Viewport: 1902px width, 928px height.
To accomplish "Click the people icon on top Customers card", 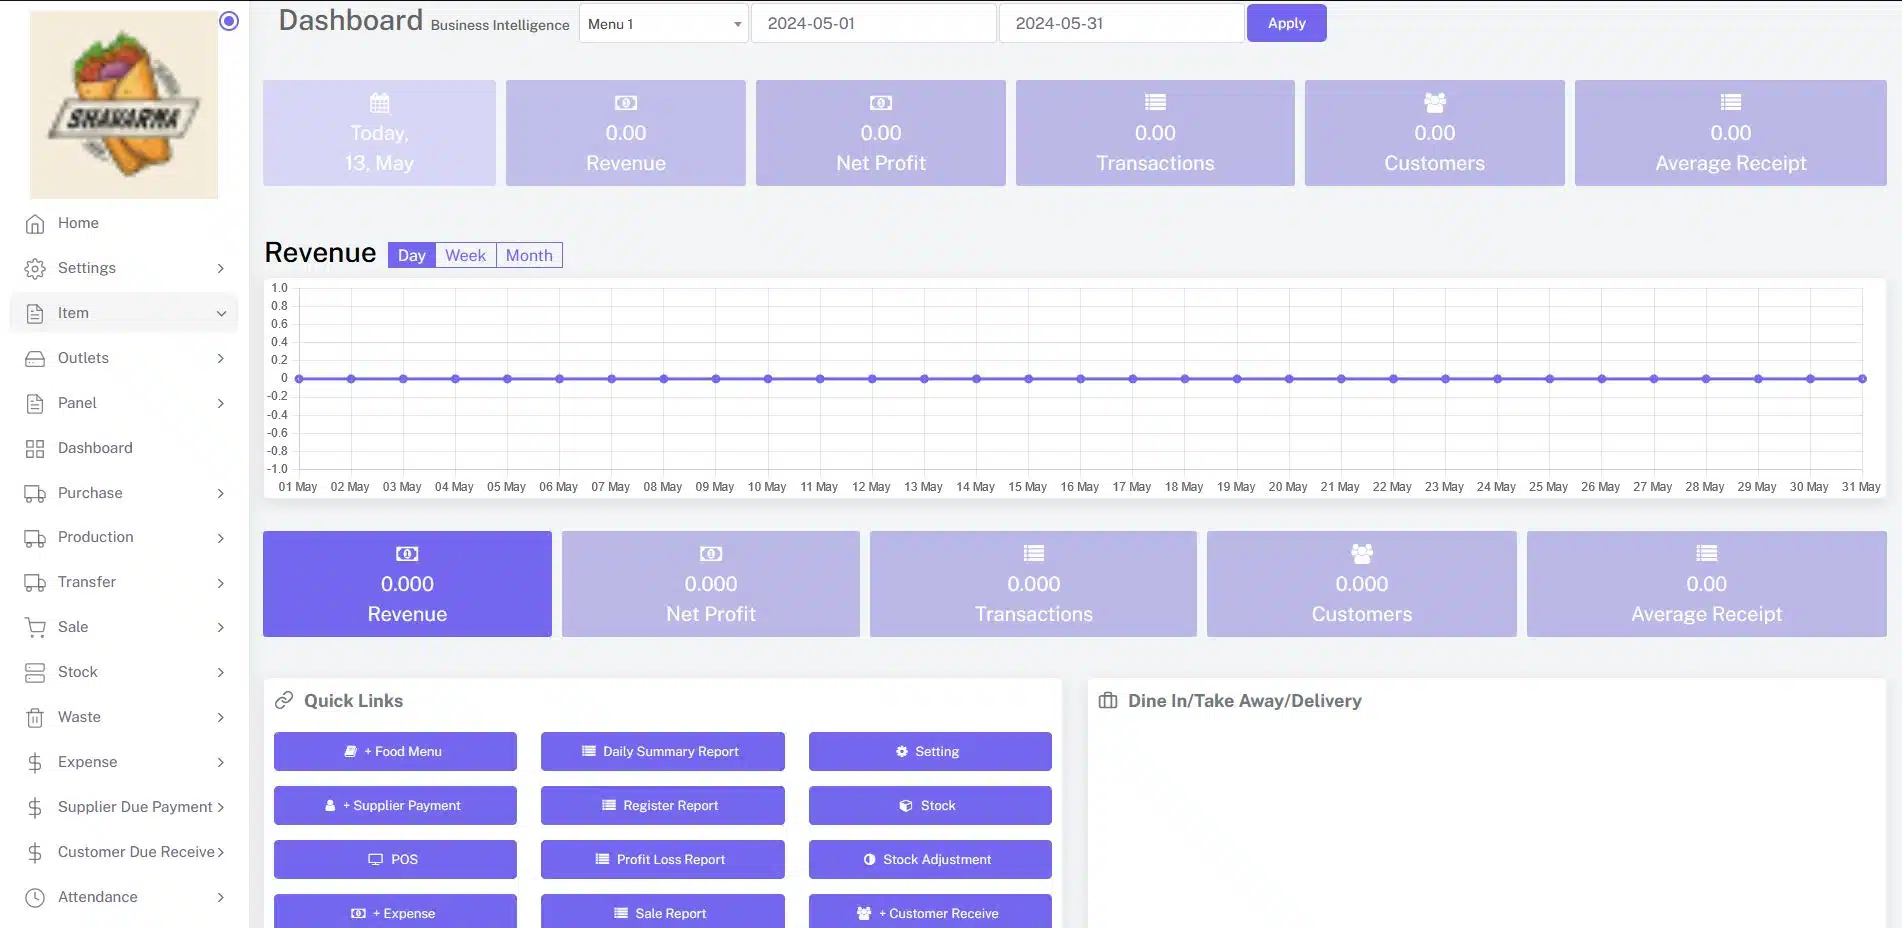I will (x=1435, y=102).
